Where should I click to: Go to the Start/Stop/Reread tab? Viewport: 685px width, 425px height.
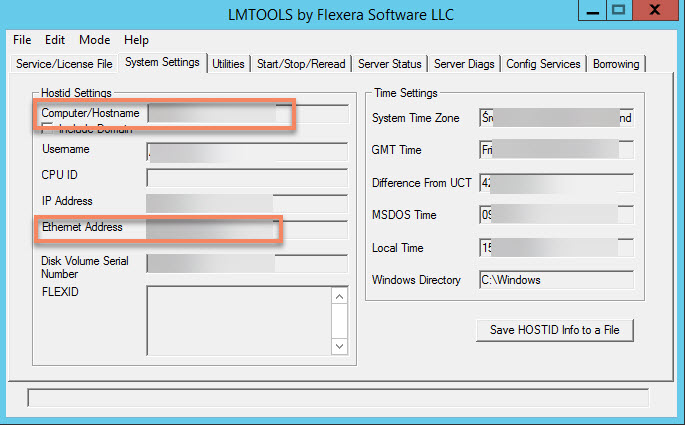coord(301,64)
